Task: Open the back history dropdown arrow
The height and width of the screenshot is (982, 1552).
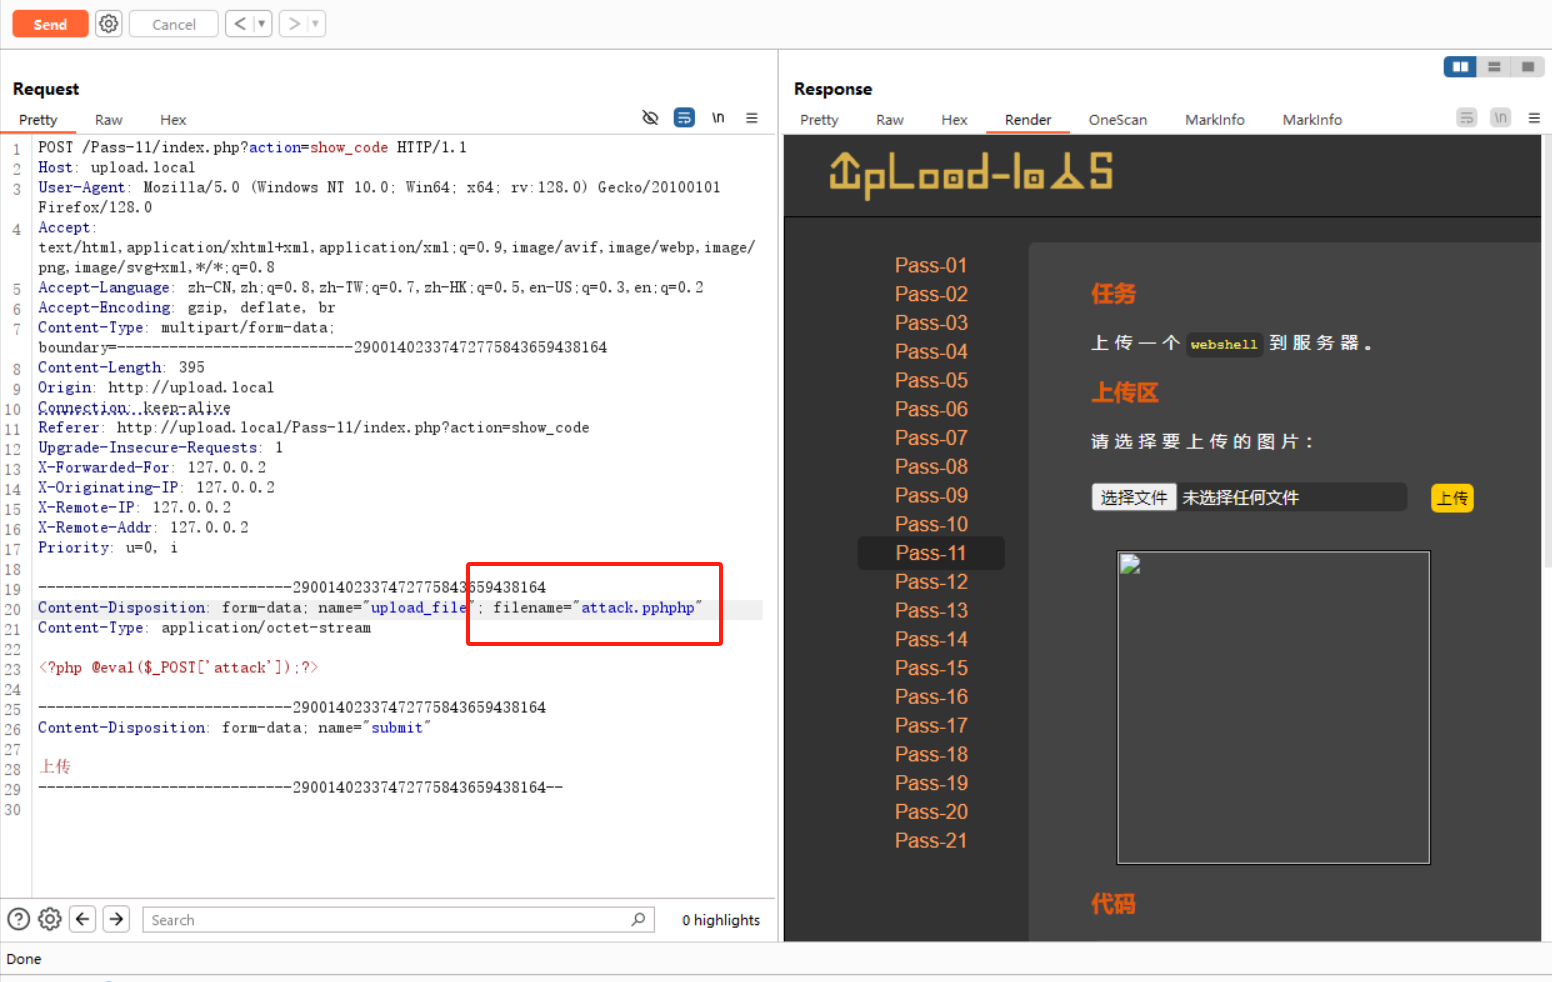Action: [x=262, y=24]
